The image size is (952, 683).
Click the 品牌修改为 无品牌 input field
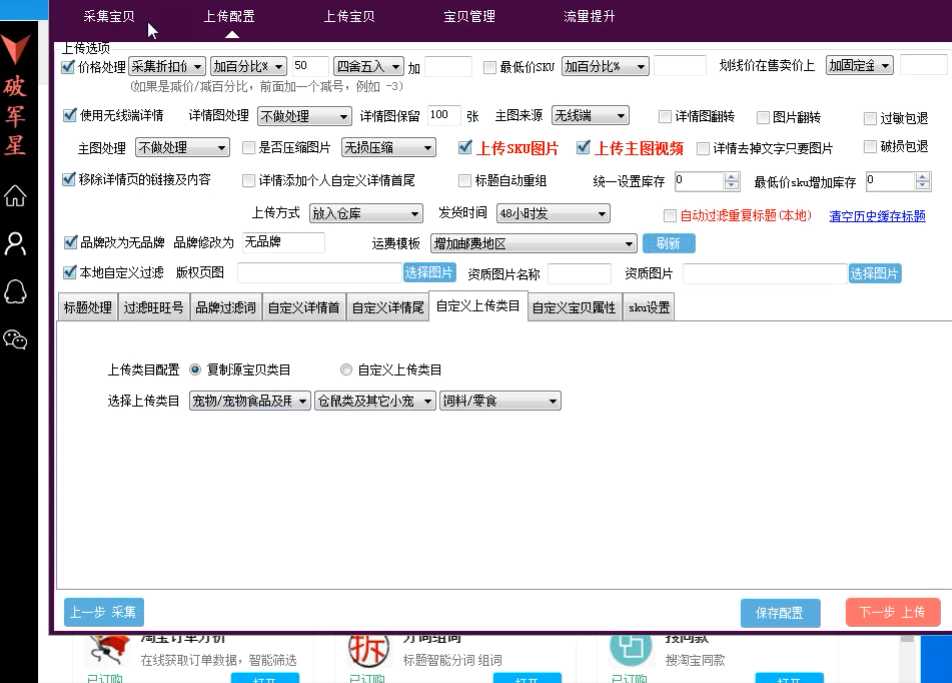[x=283, y=242]
